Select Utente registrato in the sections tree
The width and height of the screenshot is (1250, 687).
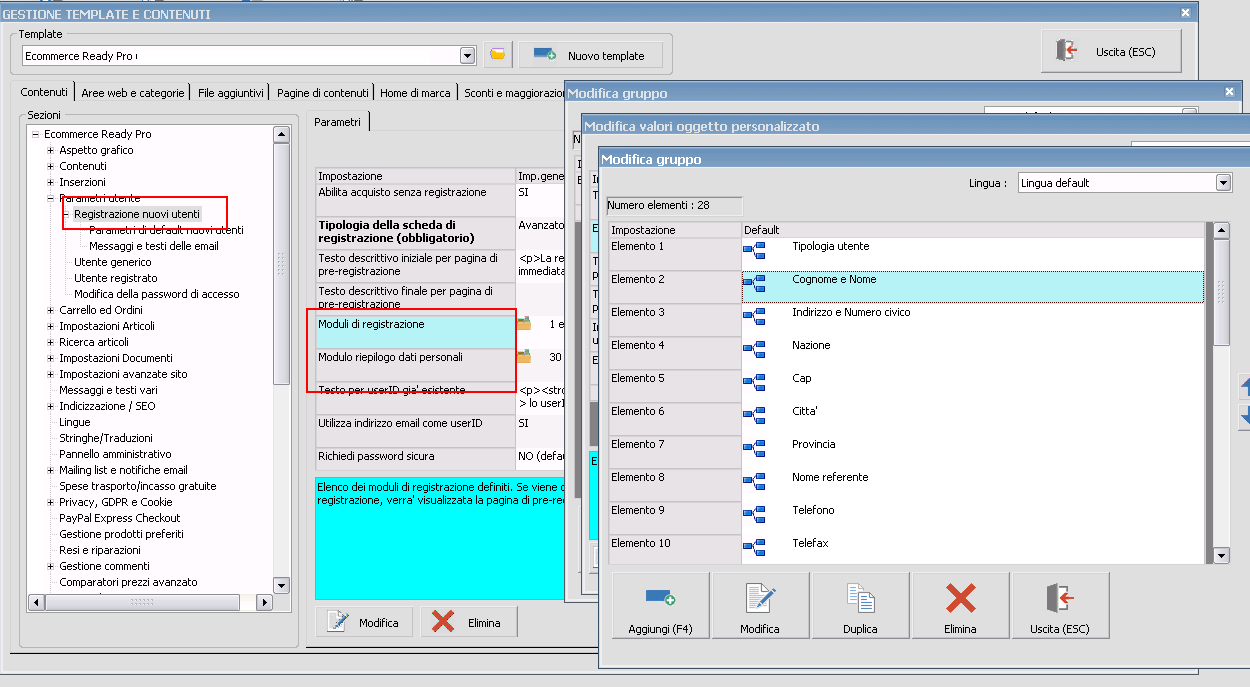click(115, 278)
